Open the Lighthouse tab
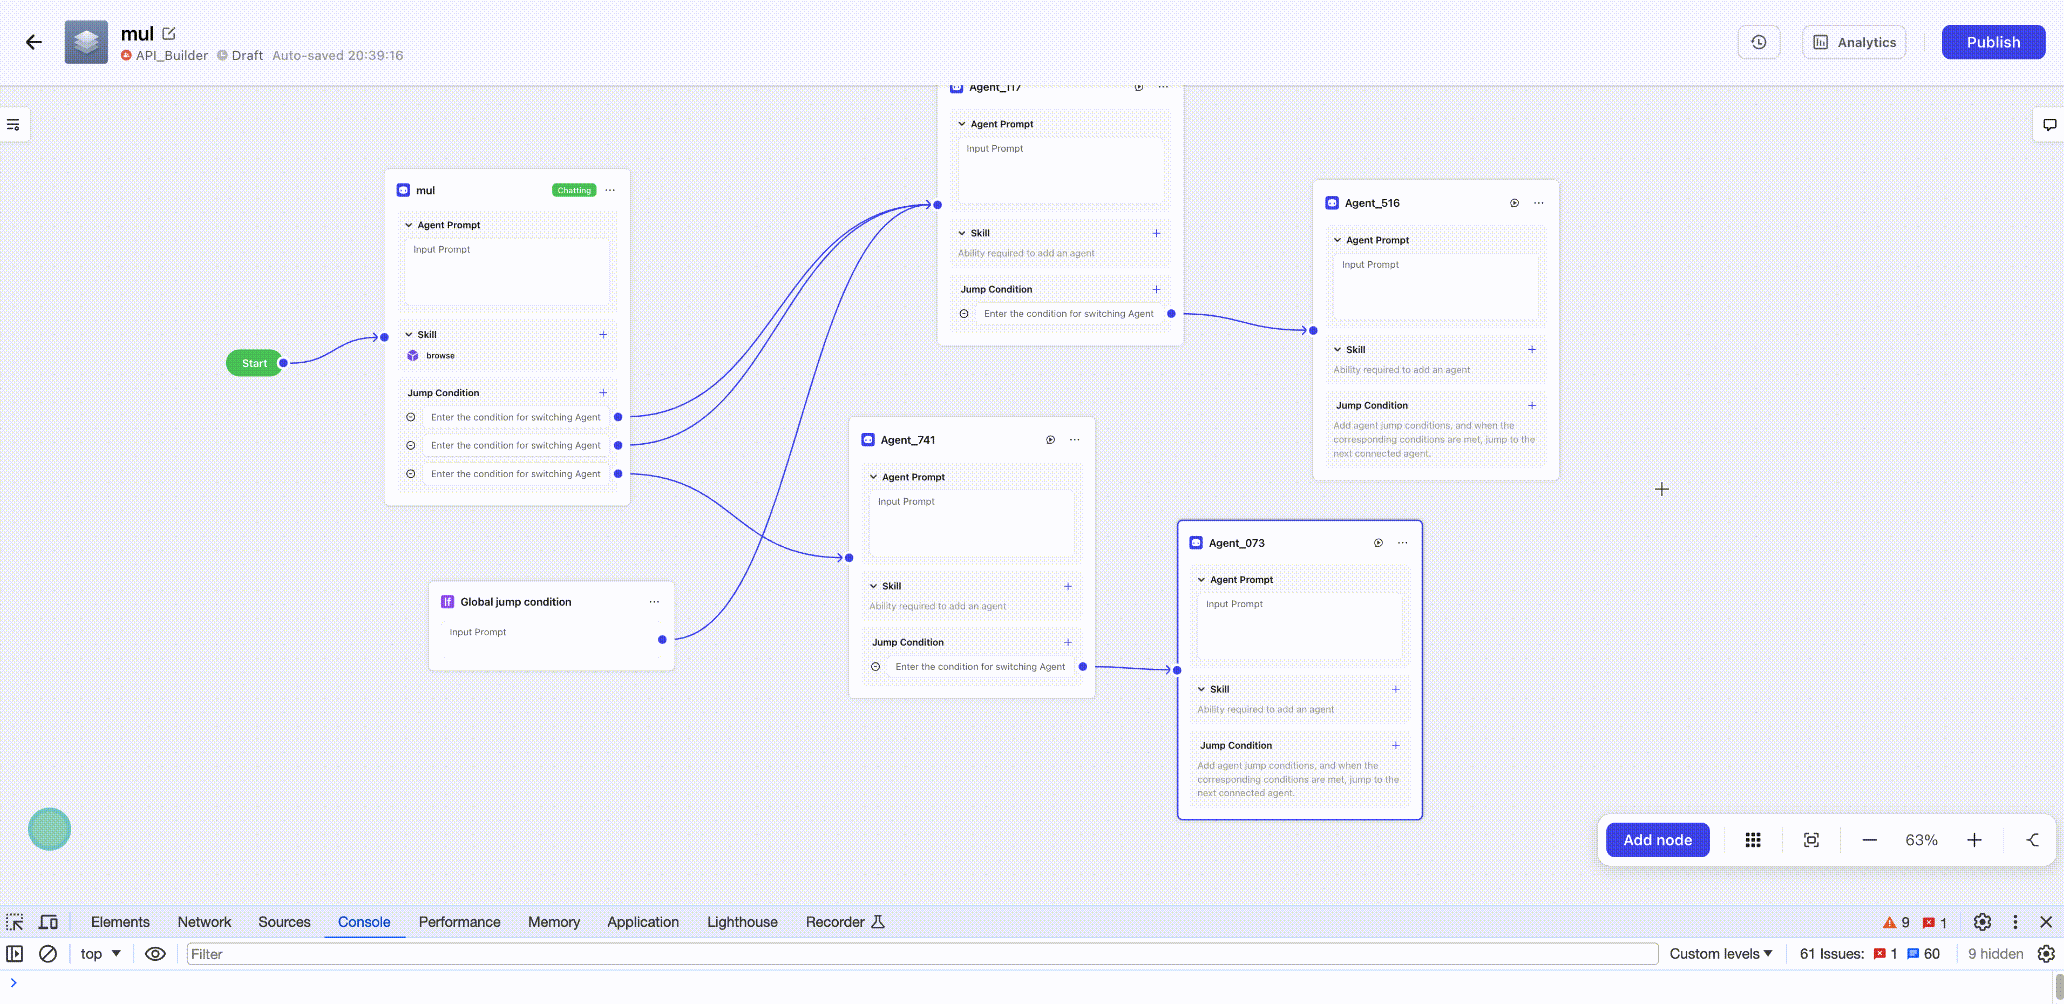 click(x=742, y=922)
